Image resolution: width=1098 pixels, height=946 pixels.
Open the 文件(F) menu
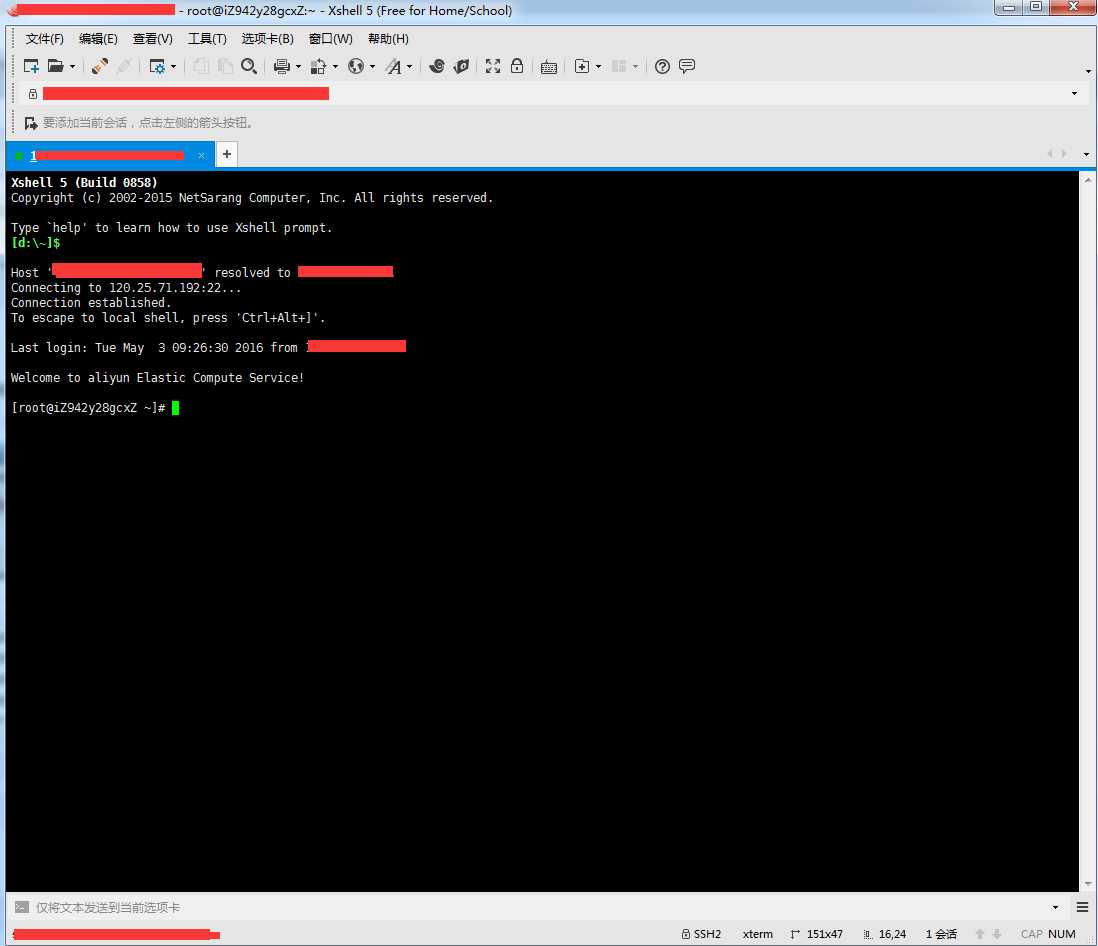[x=44, y=39]
